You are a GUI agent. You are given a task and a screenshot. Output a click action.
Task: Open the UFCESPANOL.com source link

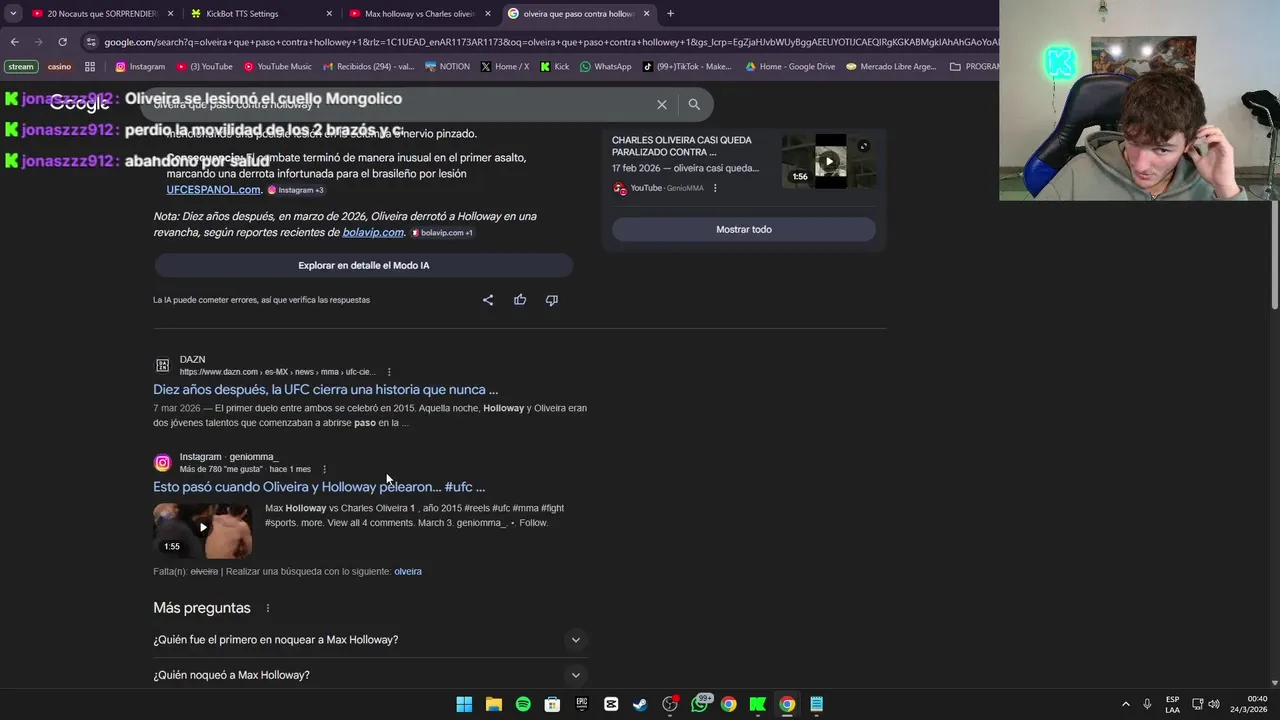tap(213, 190)
